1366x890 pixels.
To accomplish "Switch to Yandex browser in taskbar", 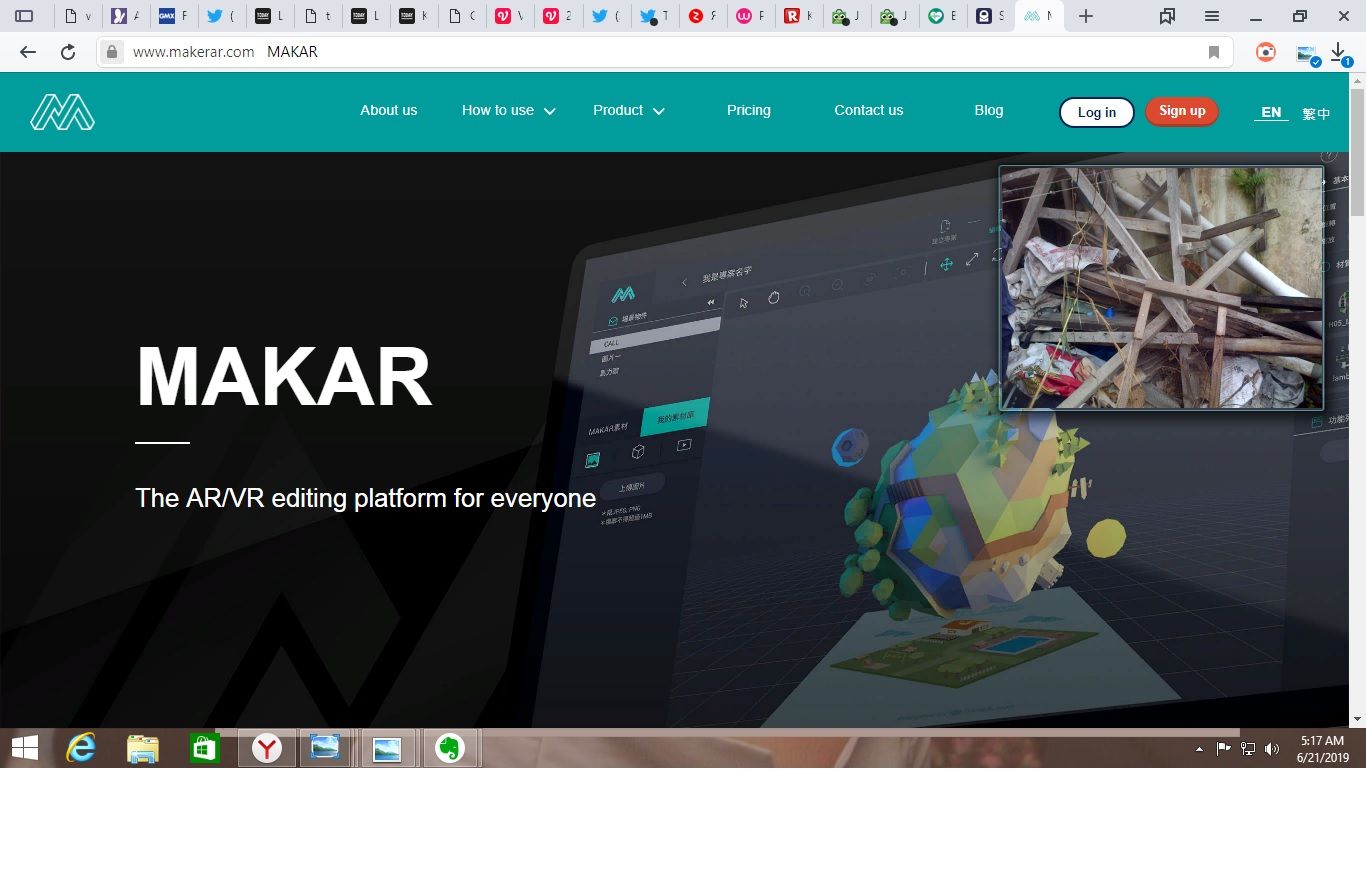I will [267, 748].
